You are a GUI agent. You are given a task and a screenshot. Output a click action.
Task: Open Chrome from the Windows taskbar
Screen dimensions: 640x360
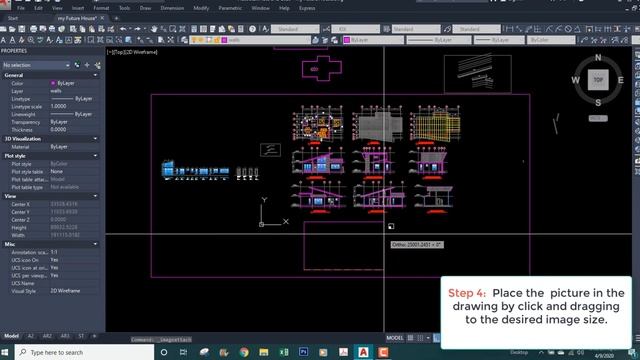pos(244,352)
